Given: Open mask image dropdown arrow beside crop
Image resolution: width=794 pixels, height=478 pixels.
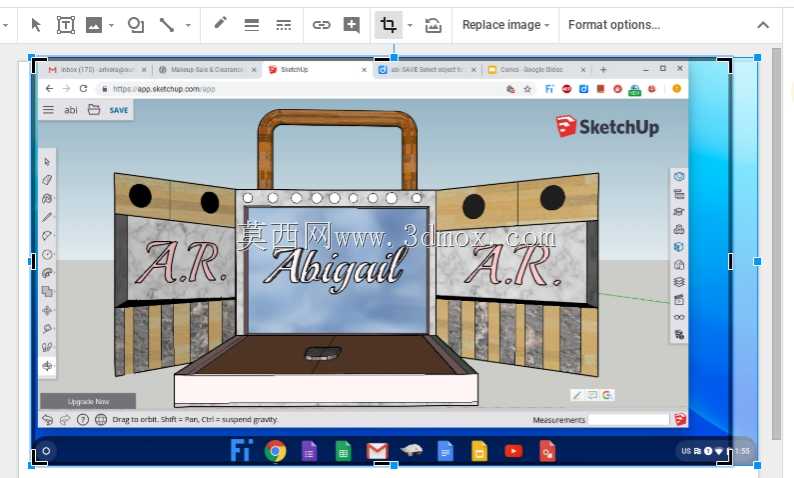Looking at the screenshot, I should (x=410, y=25).
